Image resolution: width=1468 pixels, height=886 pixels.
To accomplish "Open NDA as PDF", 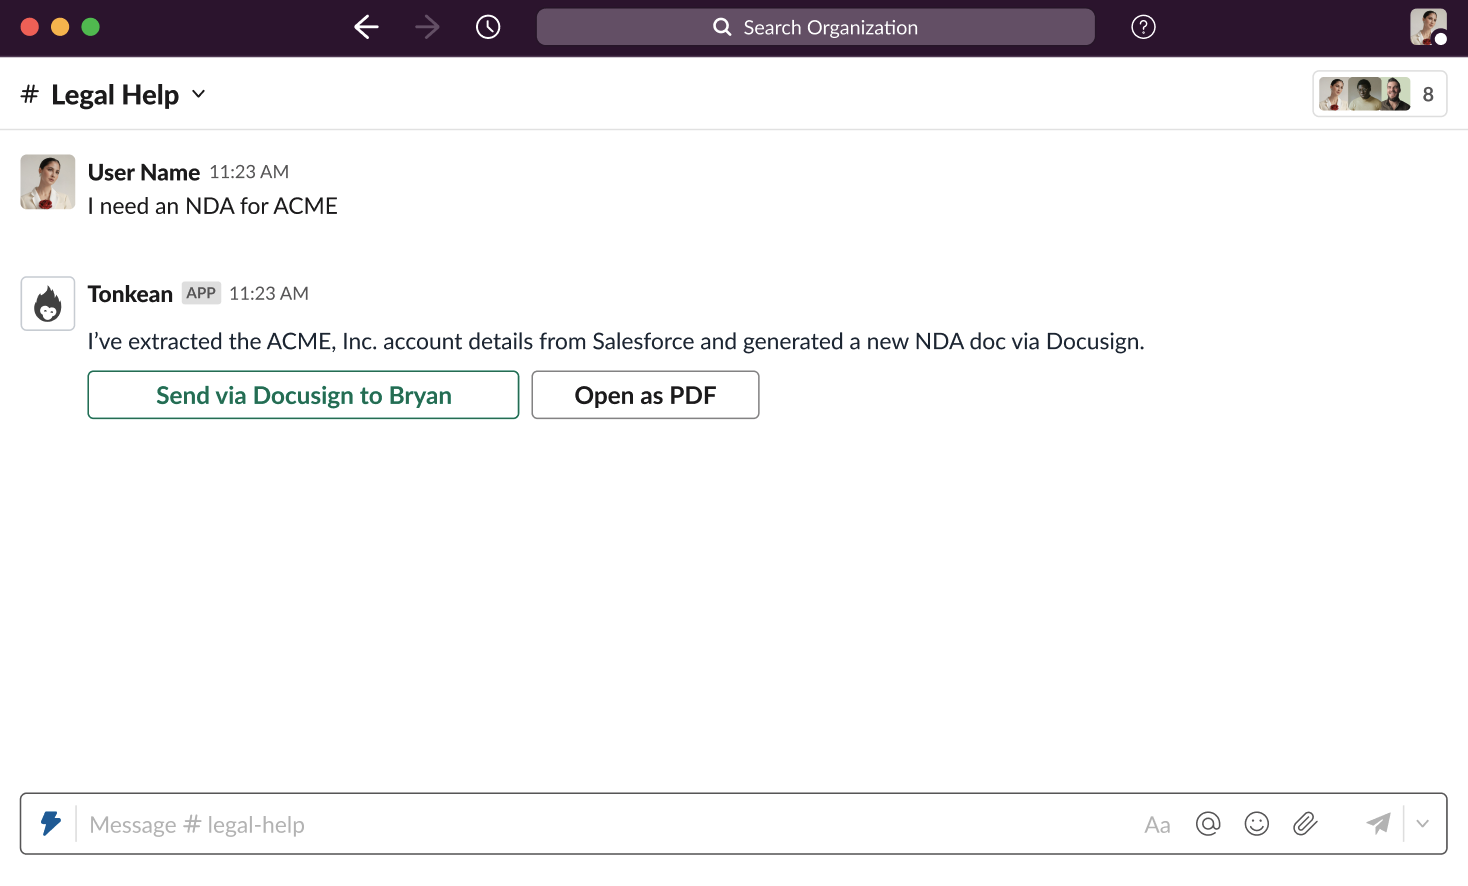I will click(645, 395).
